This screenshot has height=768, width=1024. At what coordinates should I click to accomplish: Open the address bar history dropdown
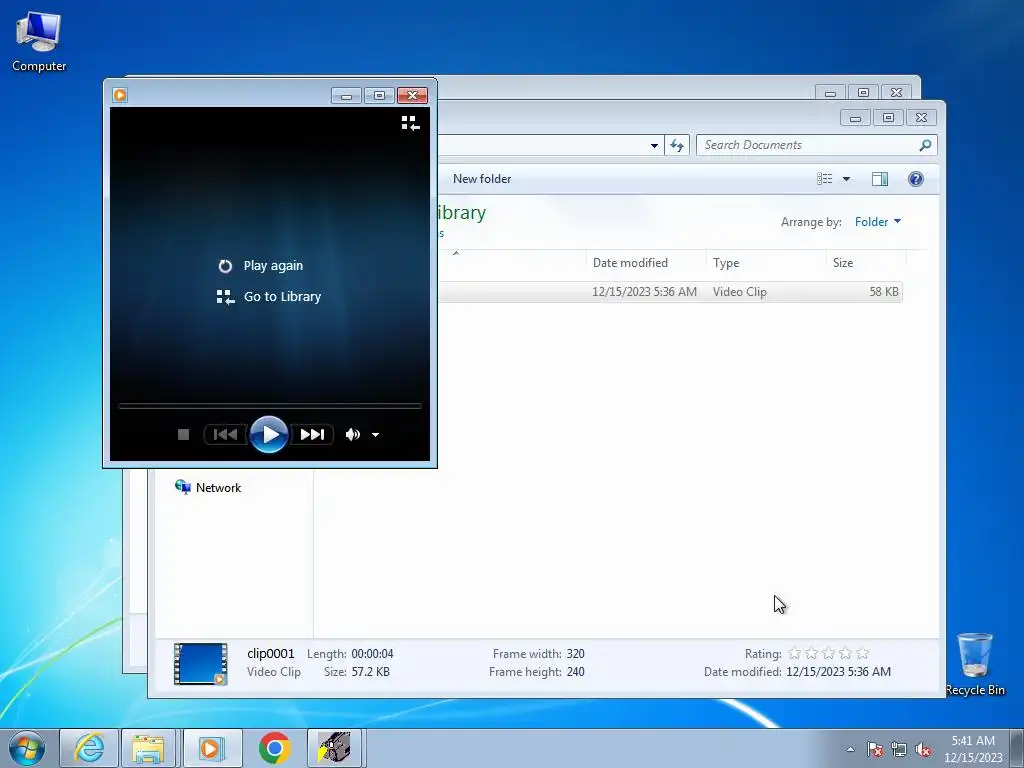[x=654, y=146]
